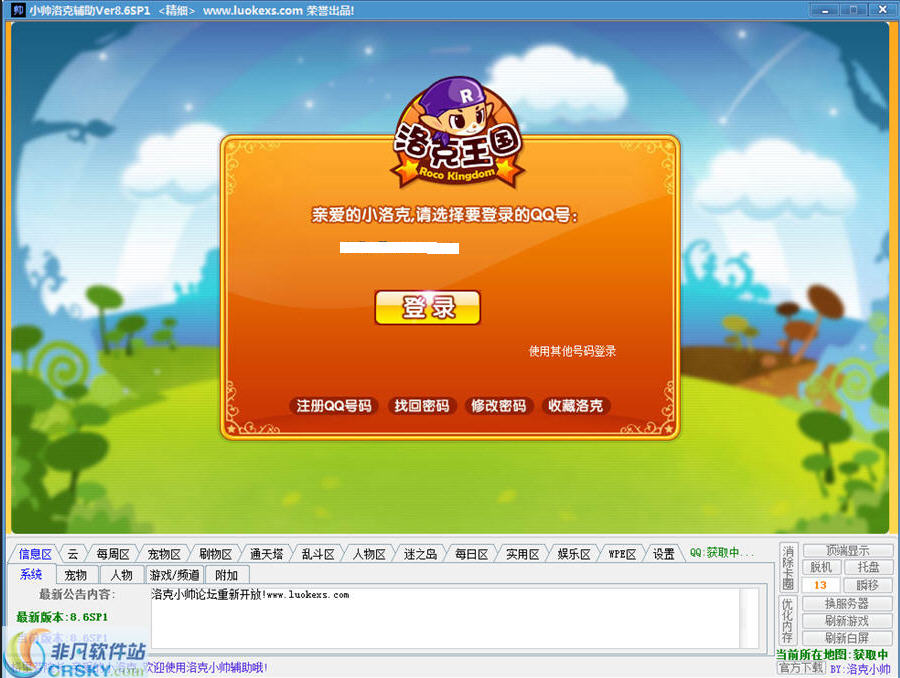Click the 托盘 button
Screen dimensions: 900x678
click(x=868, y=567)
